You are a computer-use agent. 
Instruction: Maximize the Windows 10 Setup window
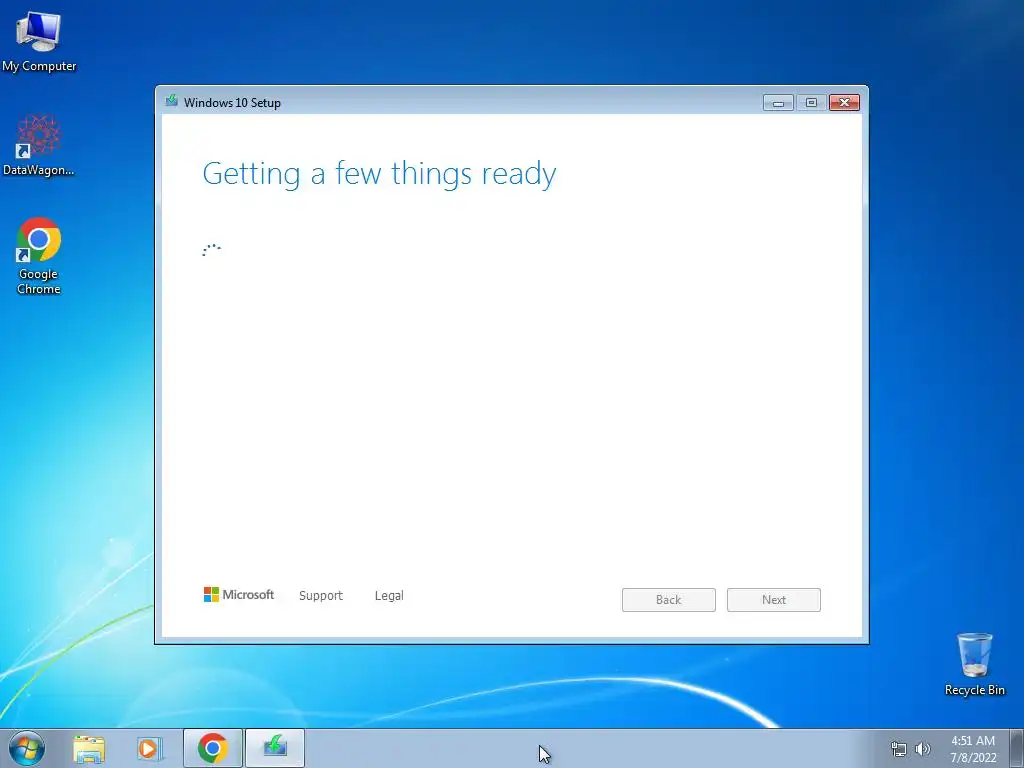pyautogui.click(x=811, y=103)
